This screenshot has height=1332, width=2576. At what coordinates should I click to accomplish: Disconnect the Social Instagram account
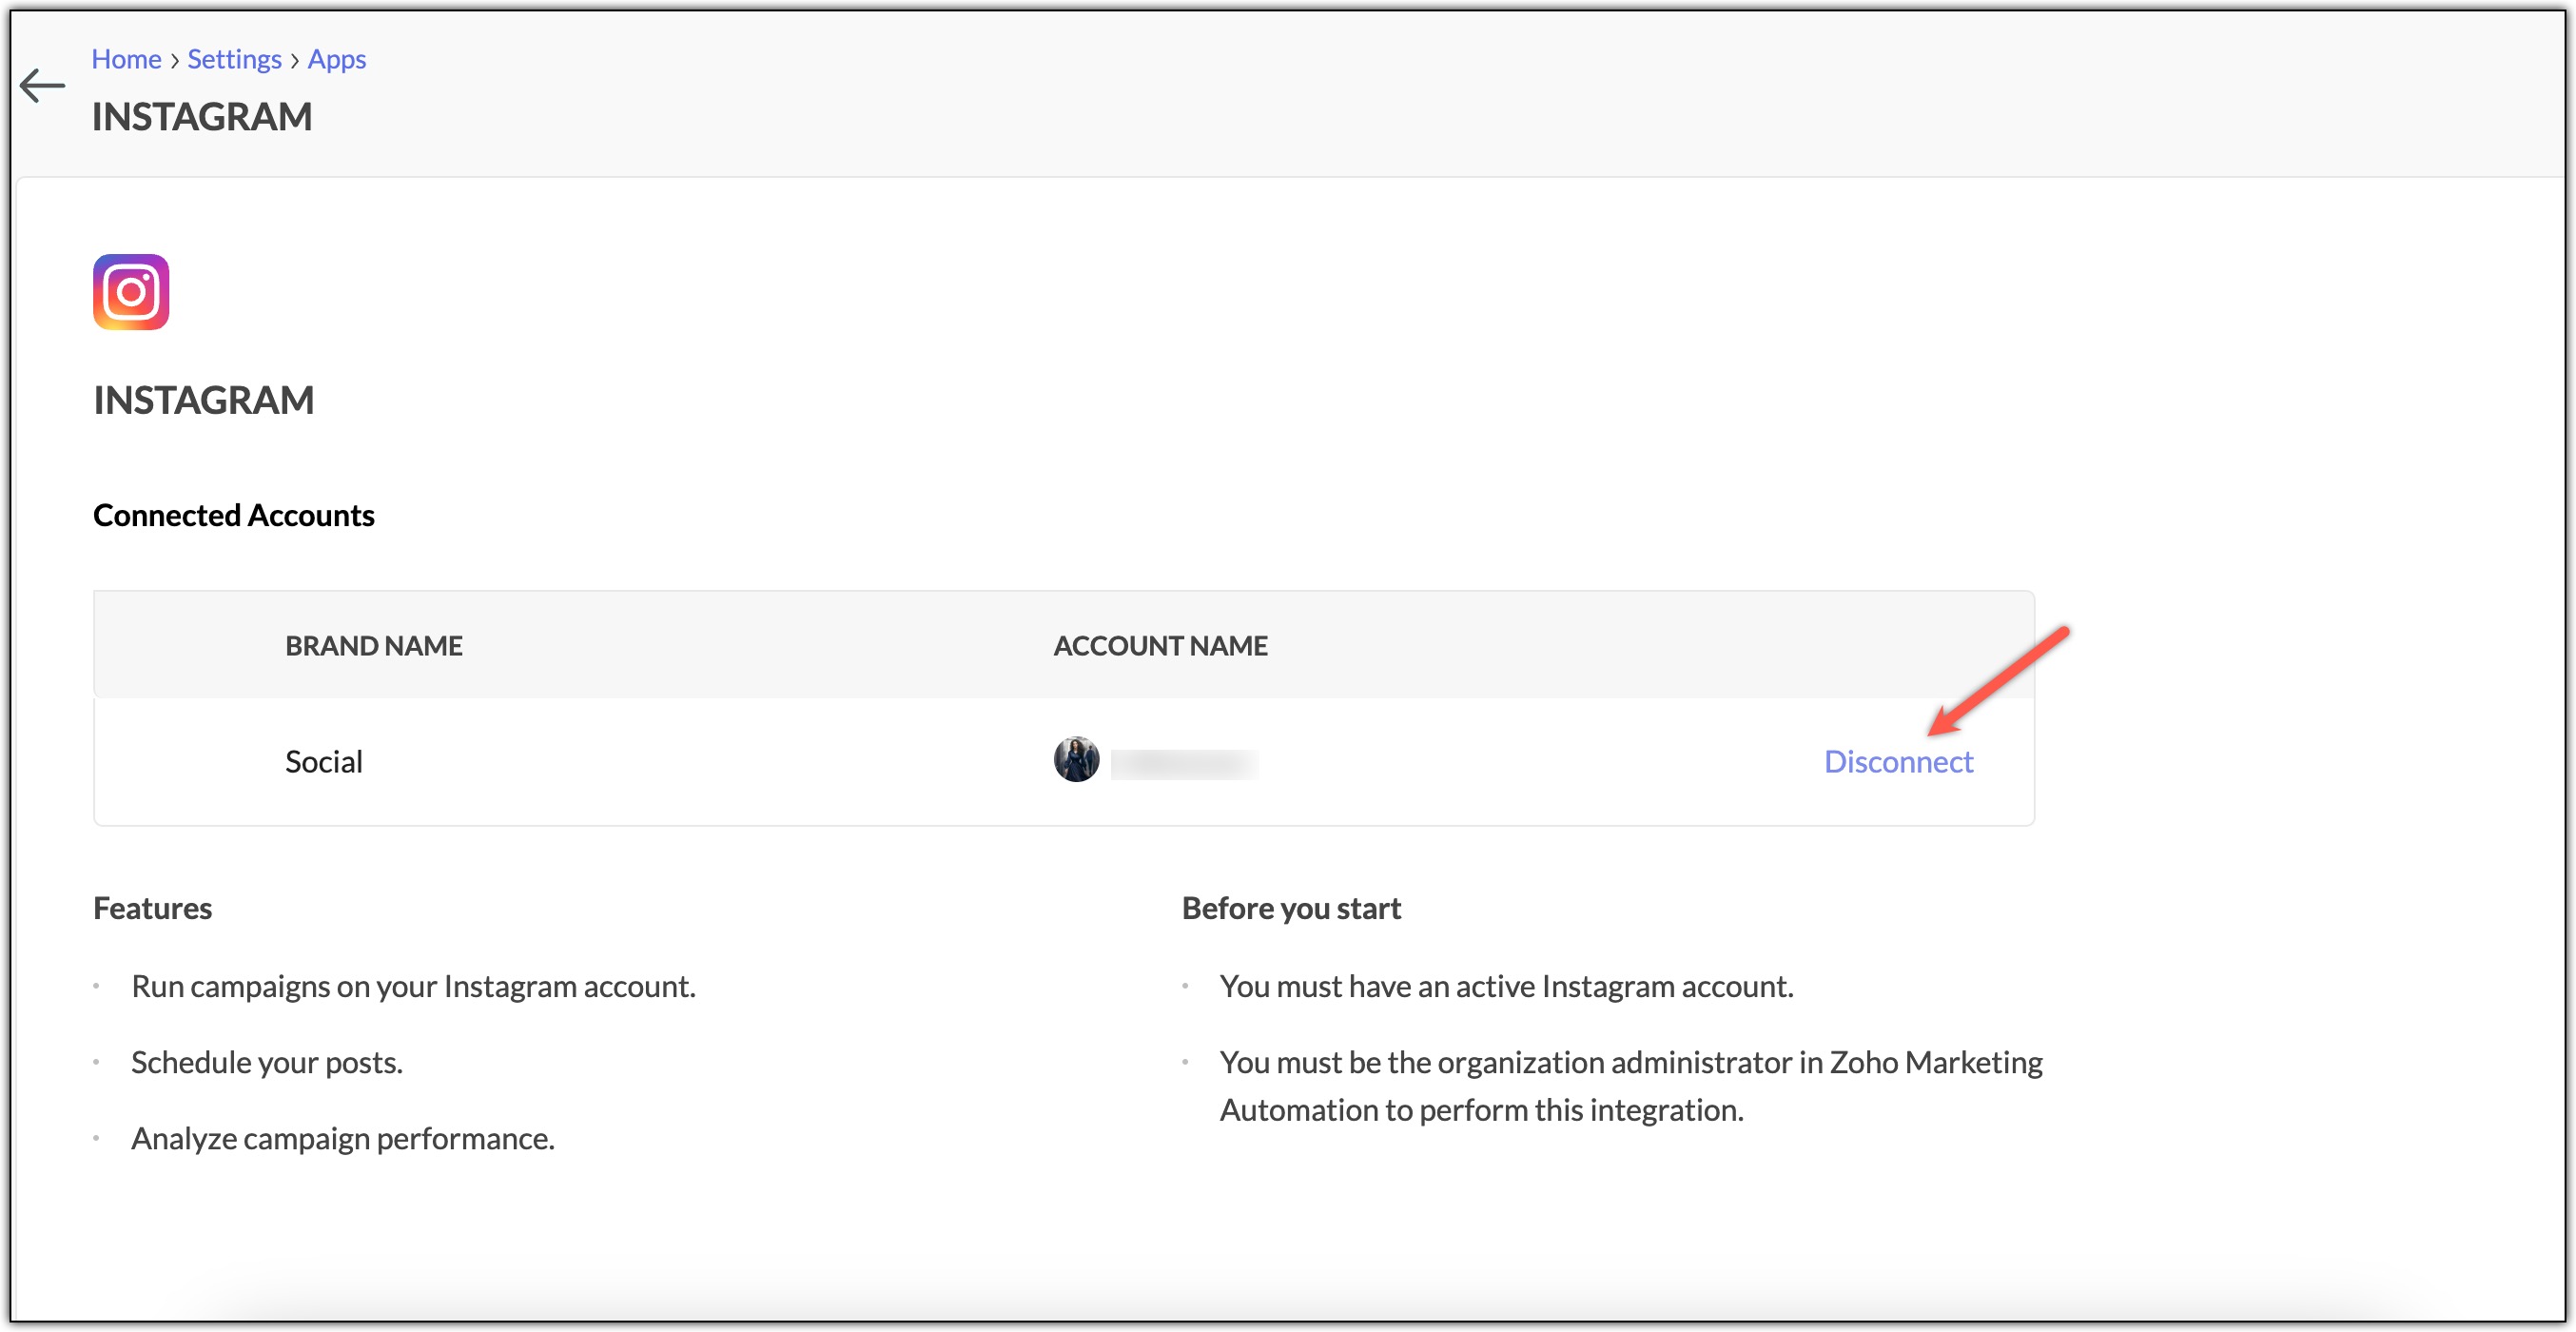coord(1898,762)
